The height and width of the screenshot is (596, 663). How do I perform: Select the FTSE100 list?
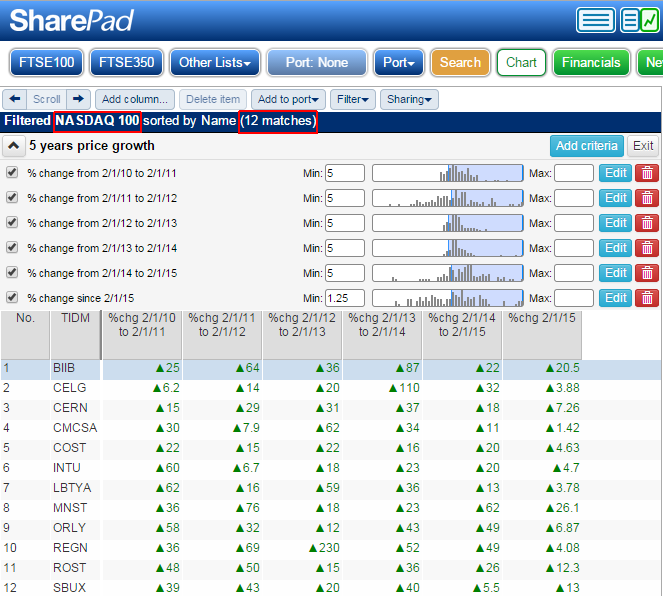point(47,63)
